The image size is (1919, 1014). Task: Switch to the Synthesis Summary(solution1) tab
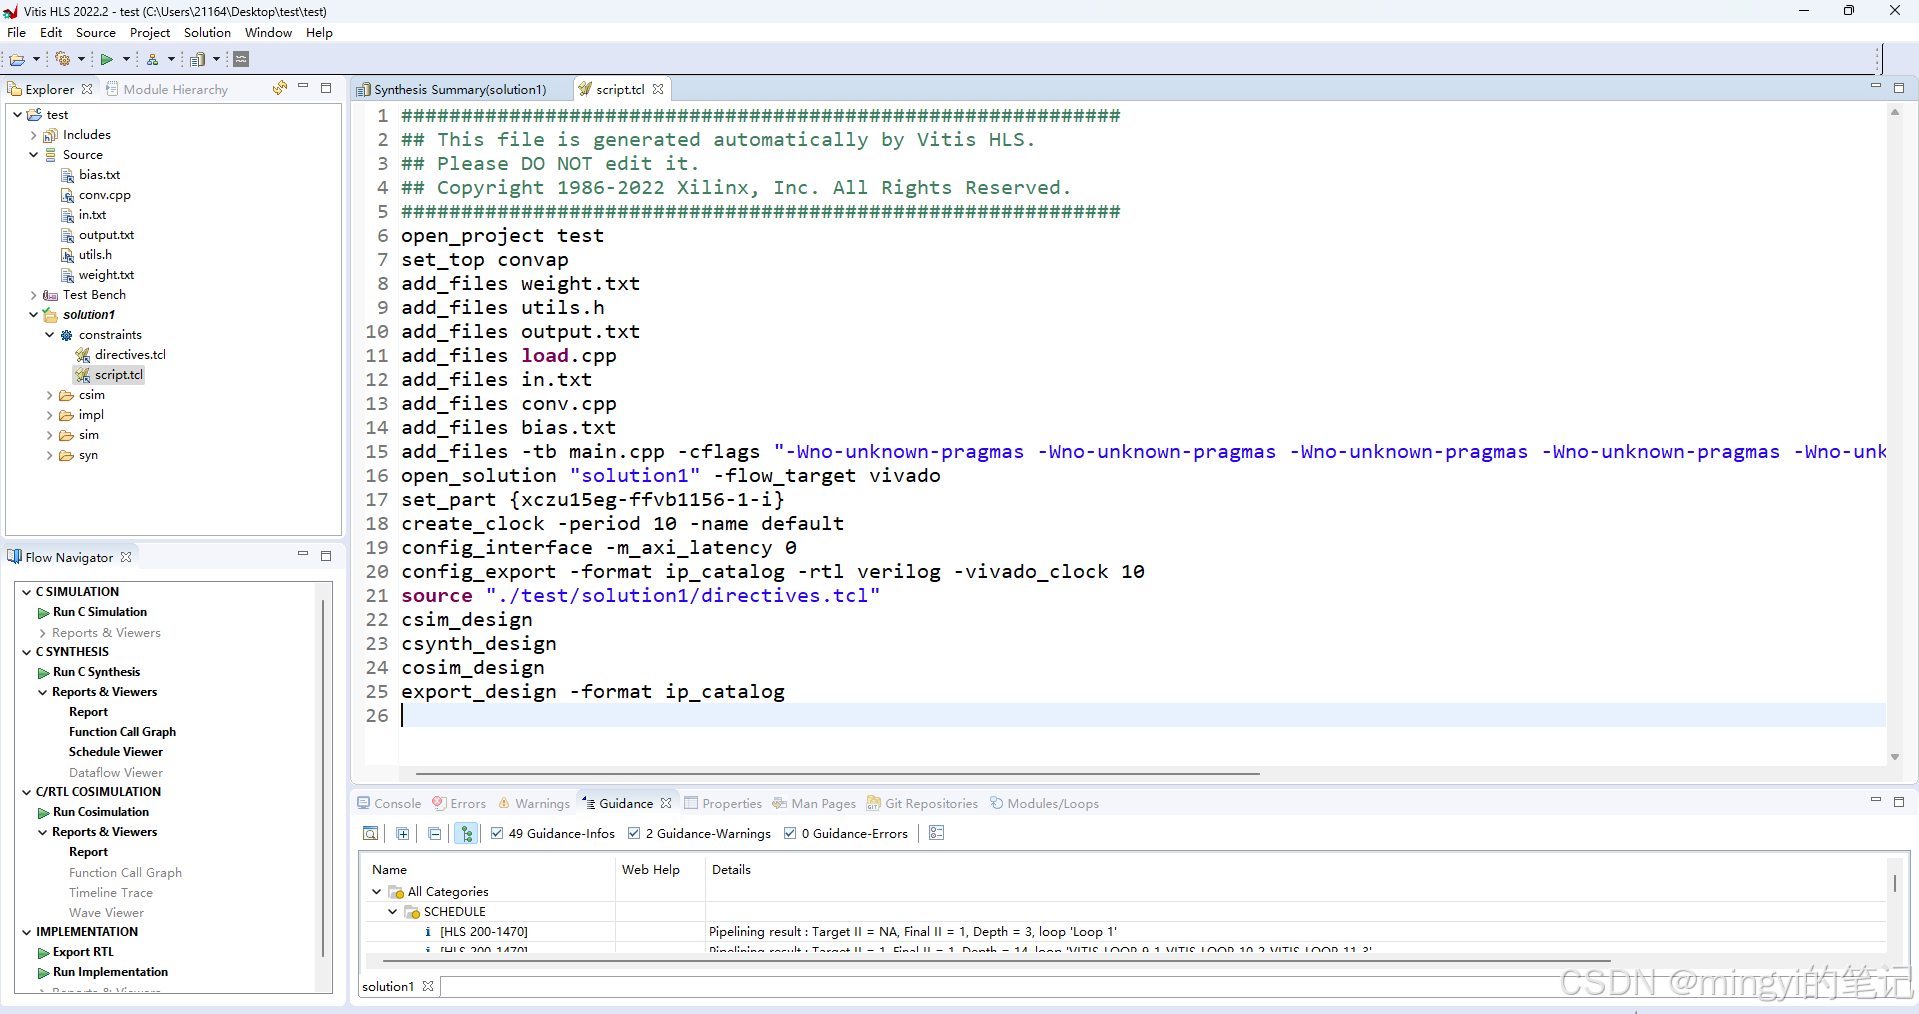459,89
